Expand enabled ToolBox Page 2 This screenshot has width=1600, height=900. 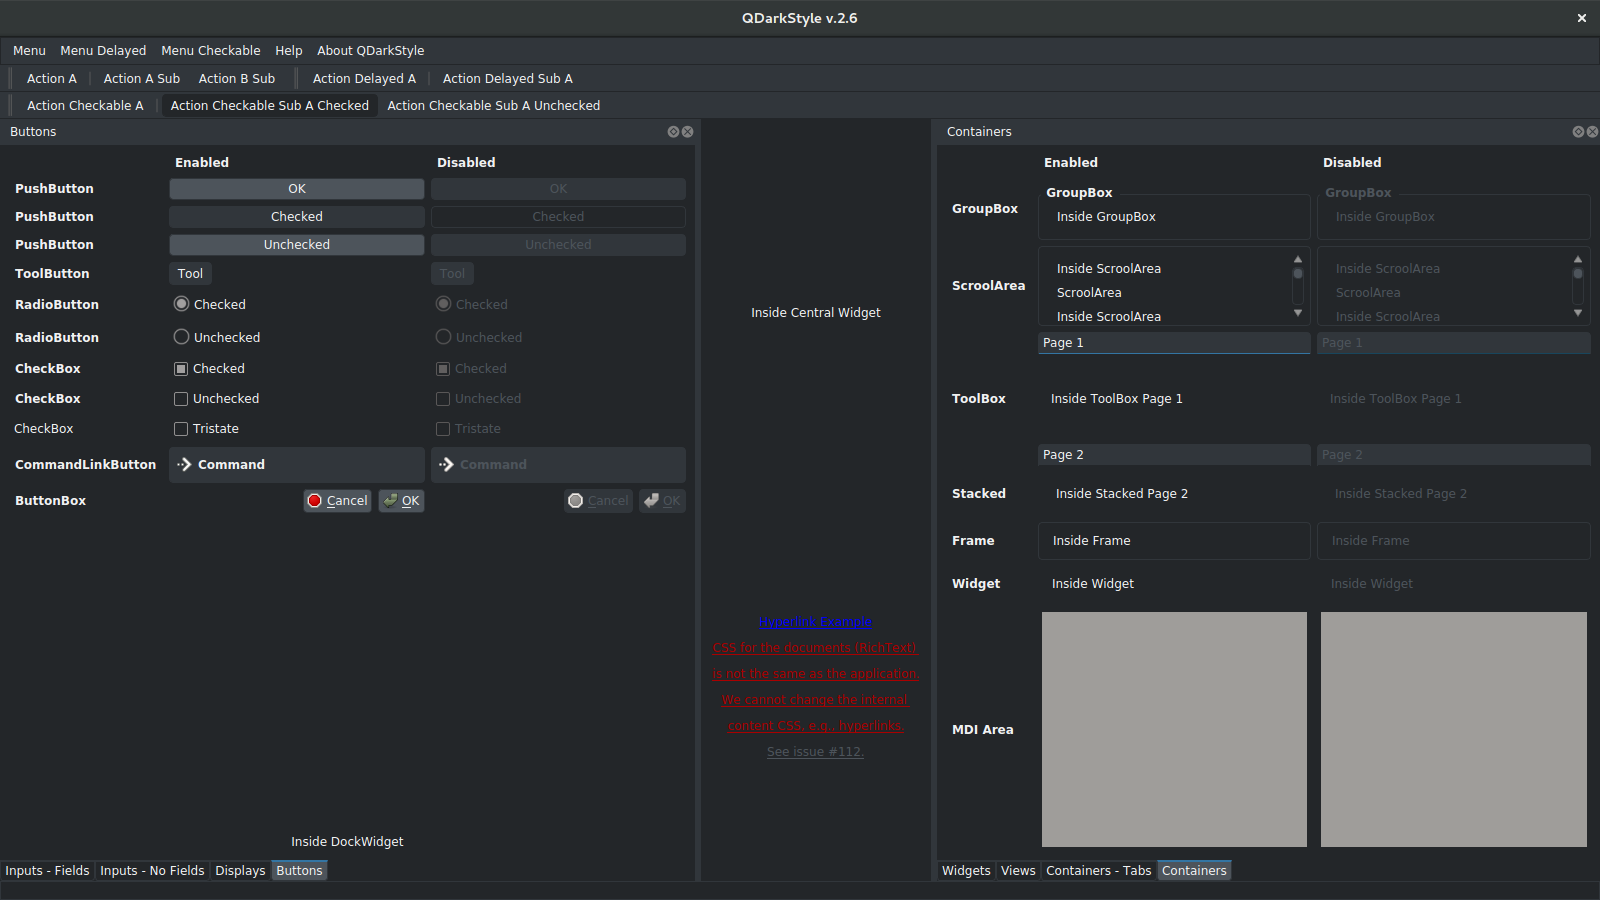point(1174,455)
